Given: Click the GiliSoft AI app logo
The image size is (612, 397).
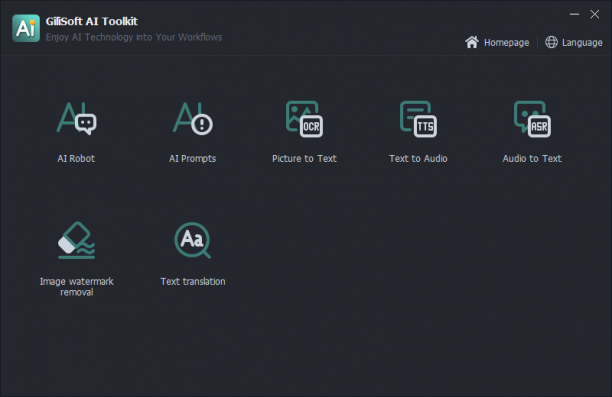Looking at the screenshot, I should (x=26, y=28).
